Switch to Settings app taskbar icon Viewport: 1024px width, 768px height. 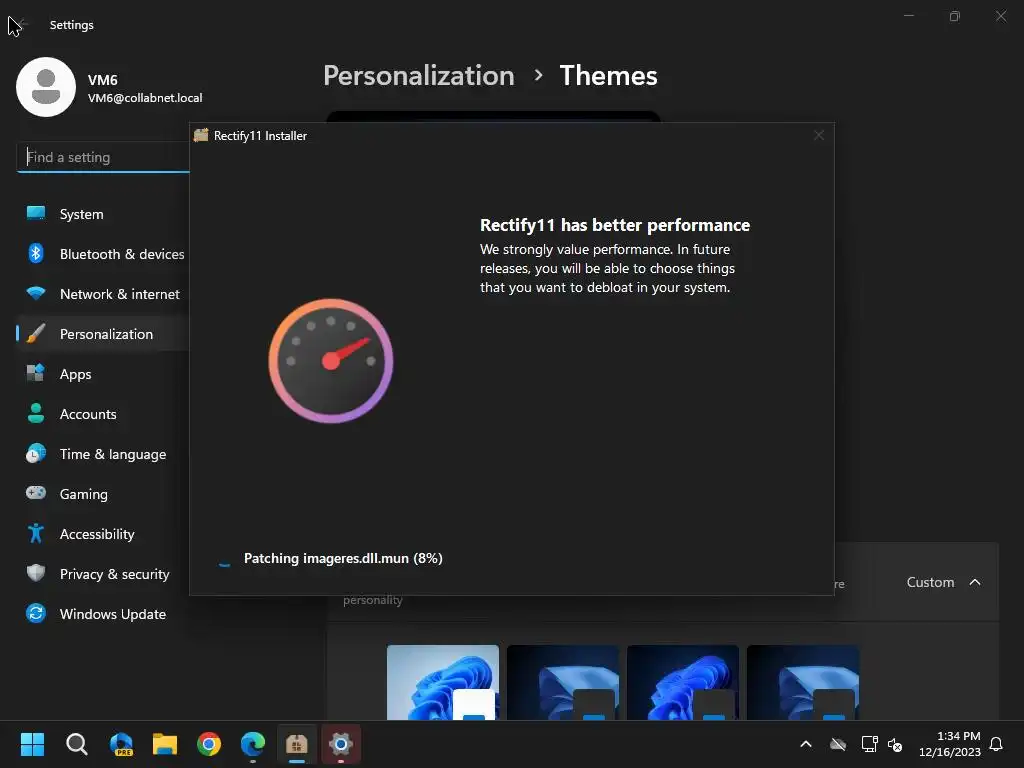pyautogui.click(x=341, y=744)
